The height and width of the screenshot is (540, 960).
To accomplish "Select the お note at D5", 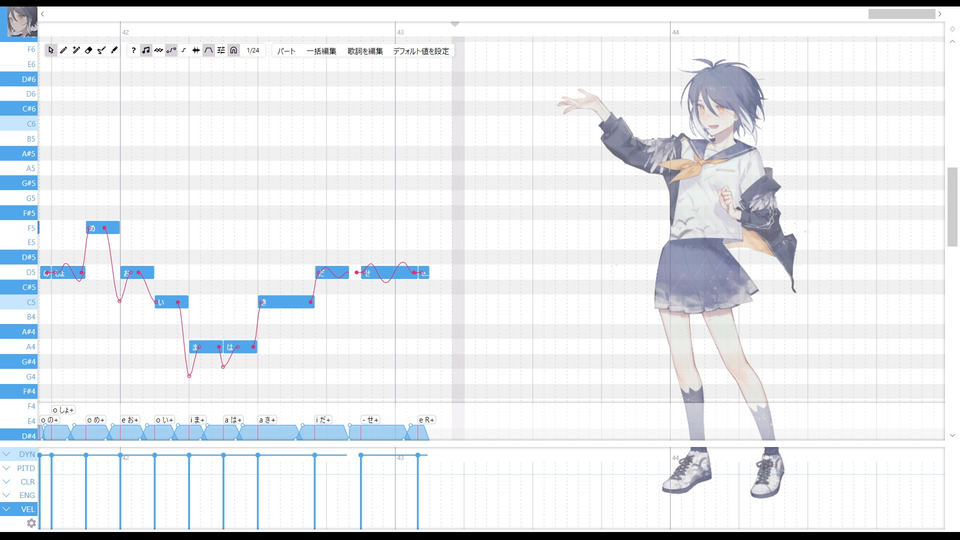I will (x=137, y=272).
